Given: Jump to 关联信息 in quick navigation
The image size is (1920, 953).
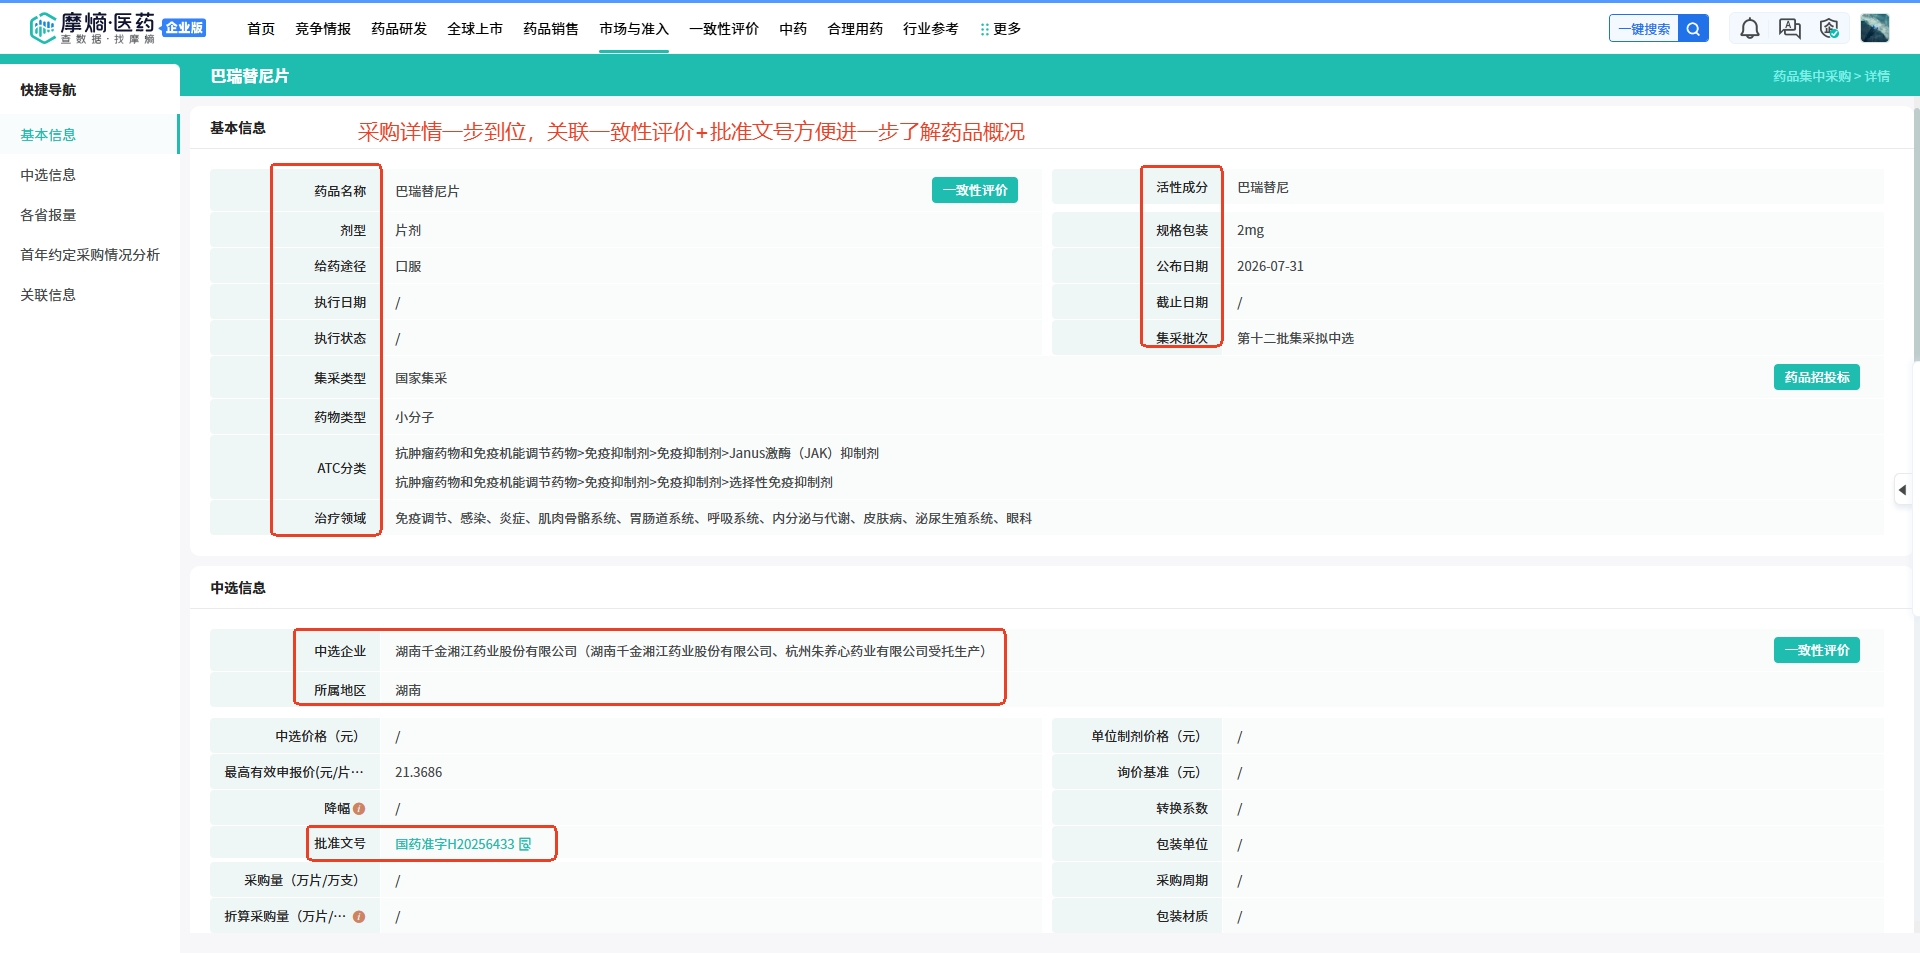Looking at the screenshot, I should tap(48, 295).
